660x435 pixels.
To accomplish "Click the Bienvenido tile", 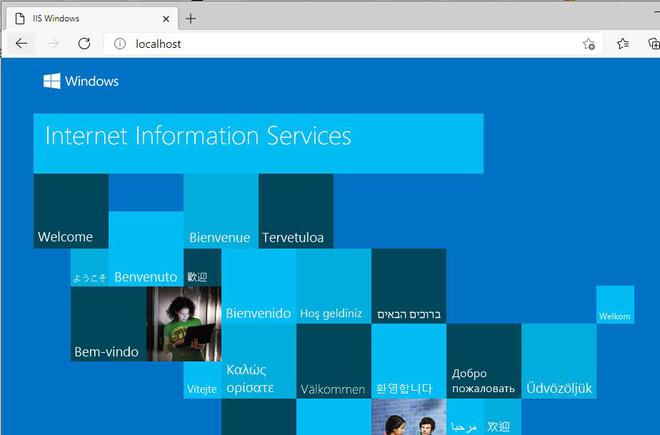I will tap(259, 286).
